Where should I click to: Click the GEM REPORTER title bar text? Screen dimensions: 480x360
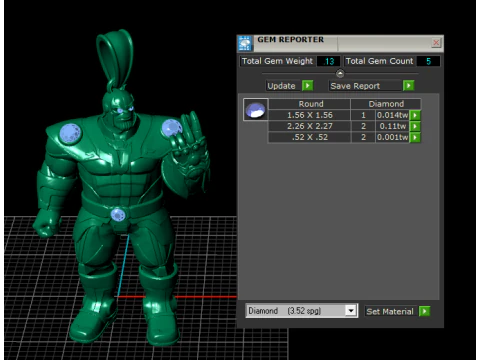(x=290, y=40)
